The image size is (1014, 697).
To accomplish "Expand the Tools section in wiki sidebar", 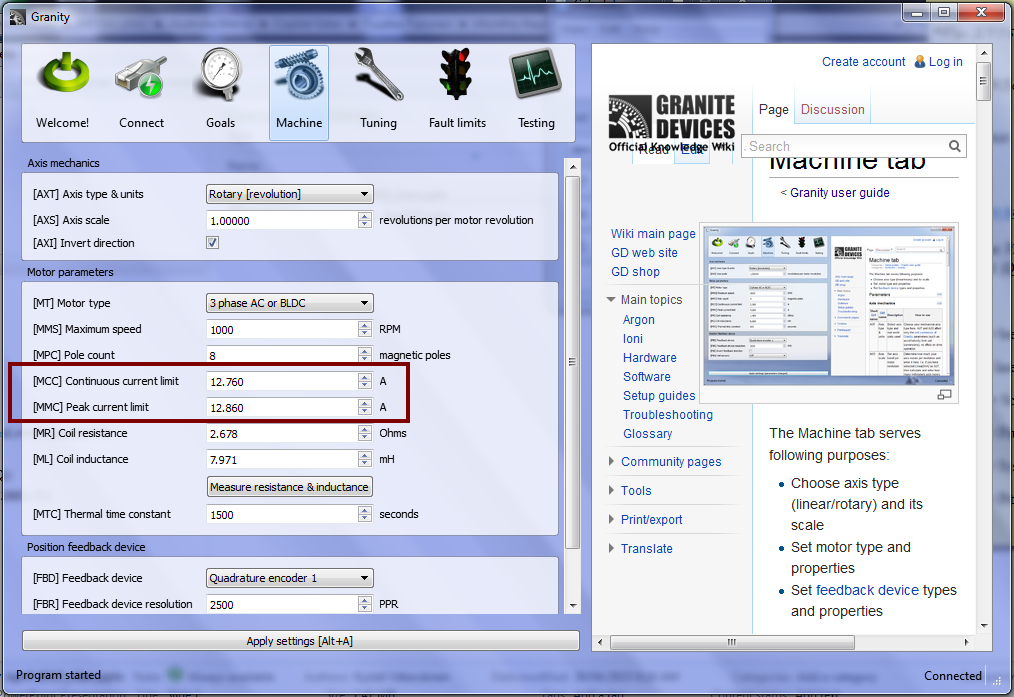I will coord(635,491).
